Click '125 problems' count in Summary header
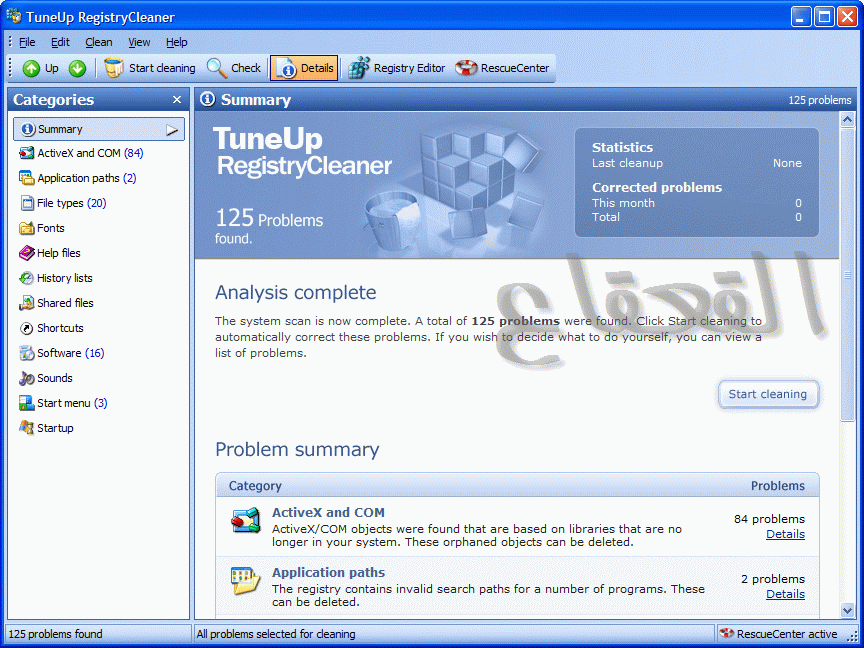Viewport: 864px width, 648px height. point(819,100)
